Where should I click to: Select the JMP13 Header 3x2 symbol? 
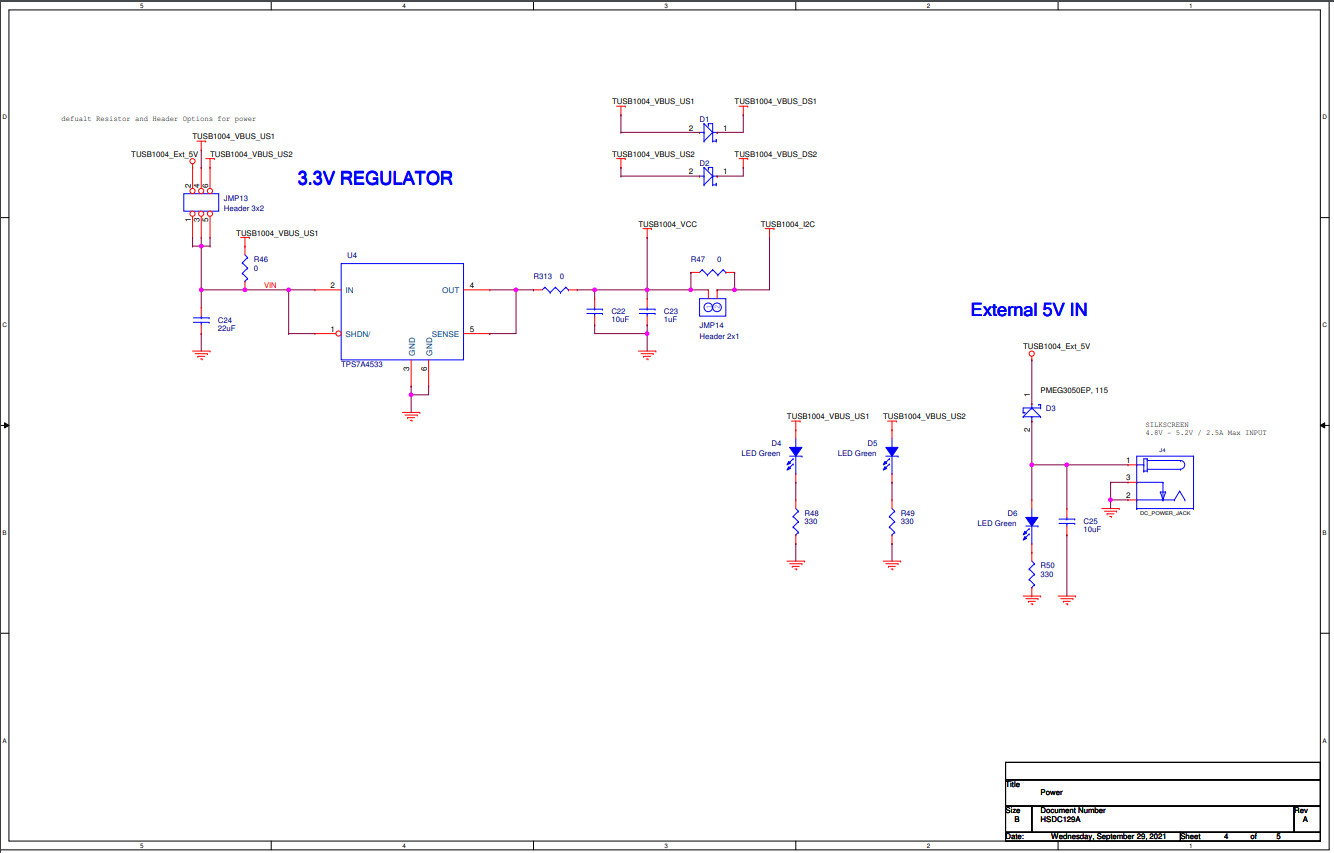199,201
